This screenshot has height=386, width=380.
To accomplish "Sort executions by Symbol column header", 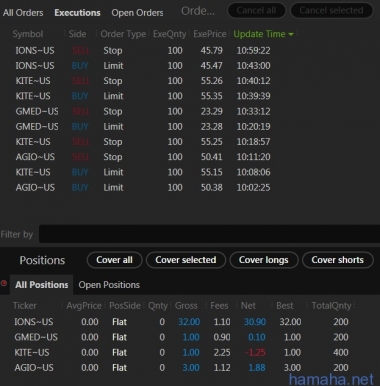I will coord(28,34).
